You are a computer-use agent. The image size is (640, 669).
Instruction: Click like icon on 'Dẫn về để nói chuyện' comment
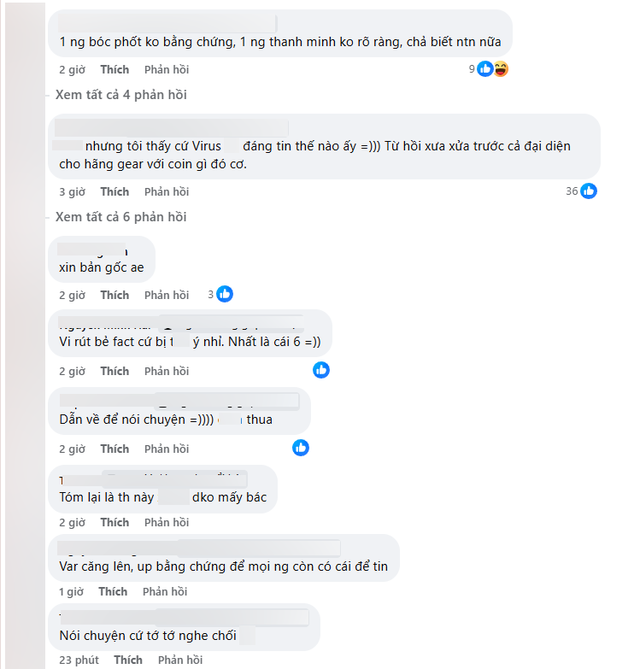(301, 448)
